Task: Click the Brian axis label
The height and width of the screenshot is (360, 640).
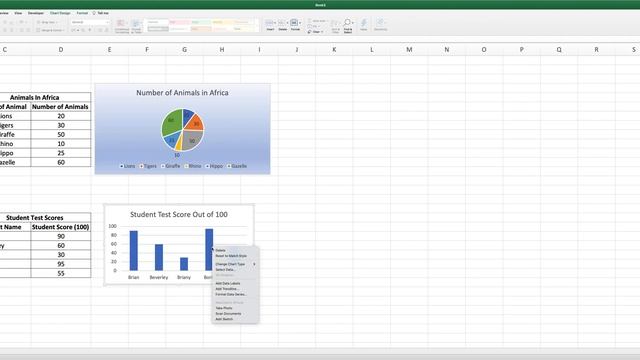Action: click(x=133, y=277)
